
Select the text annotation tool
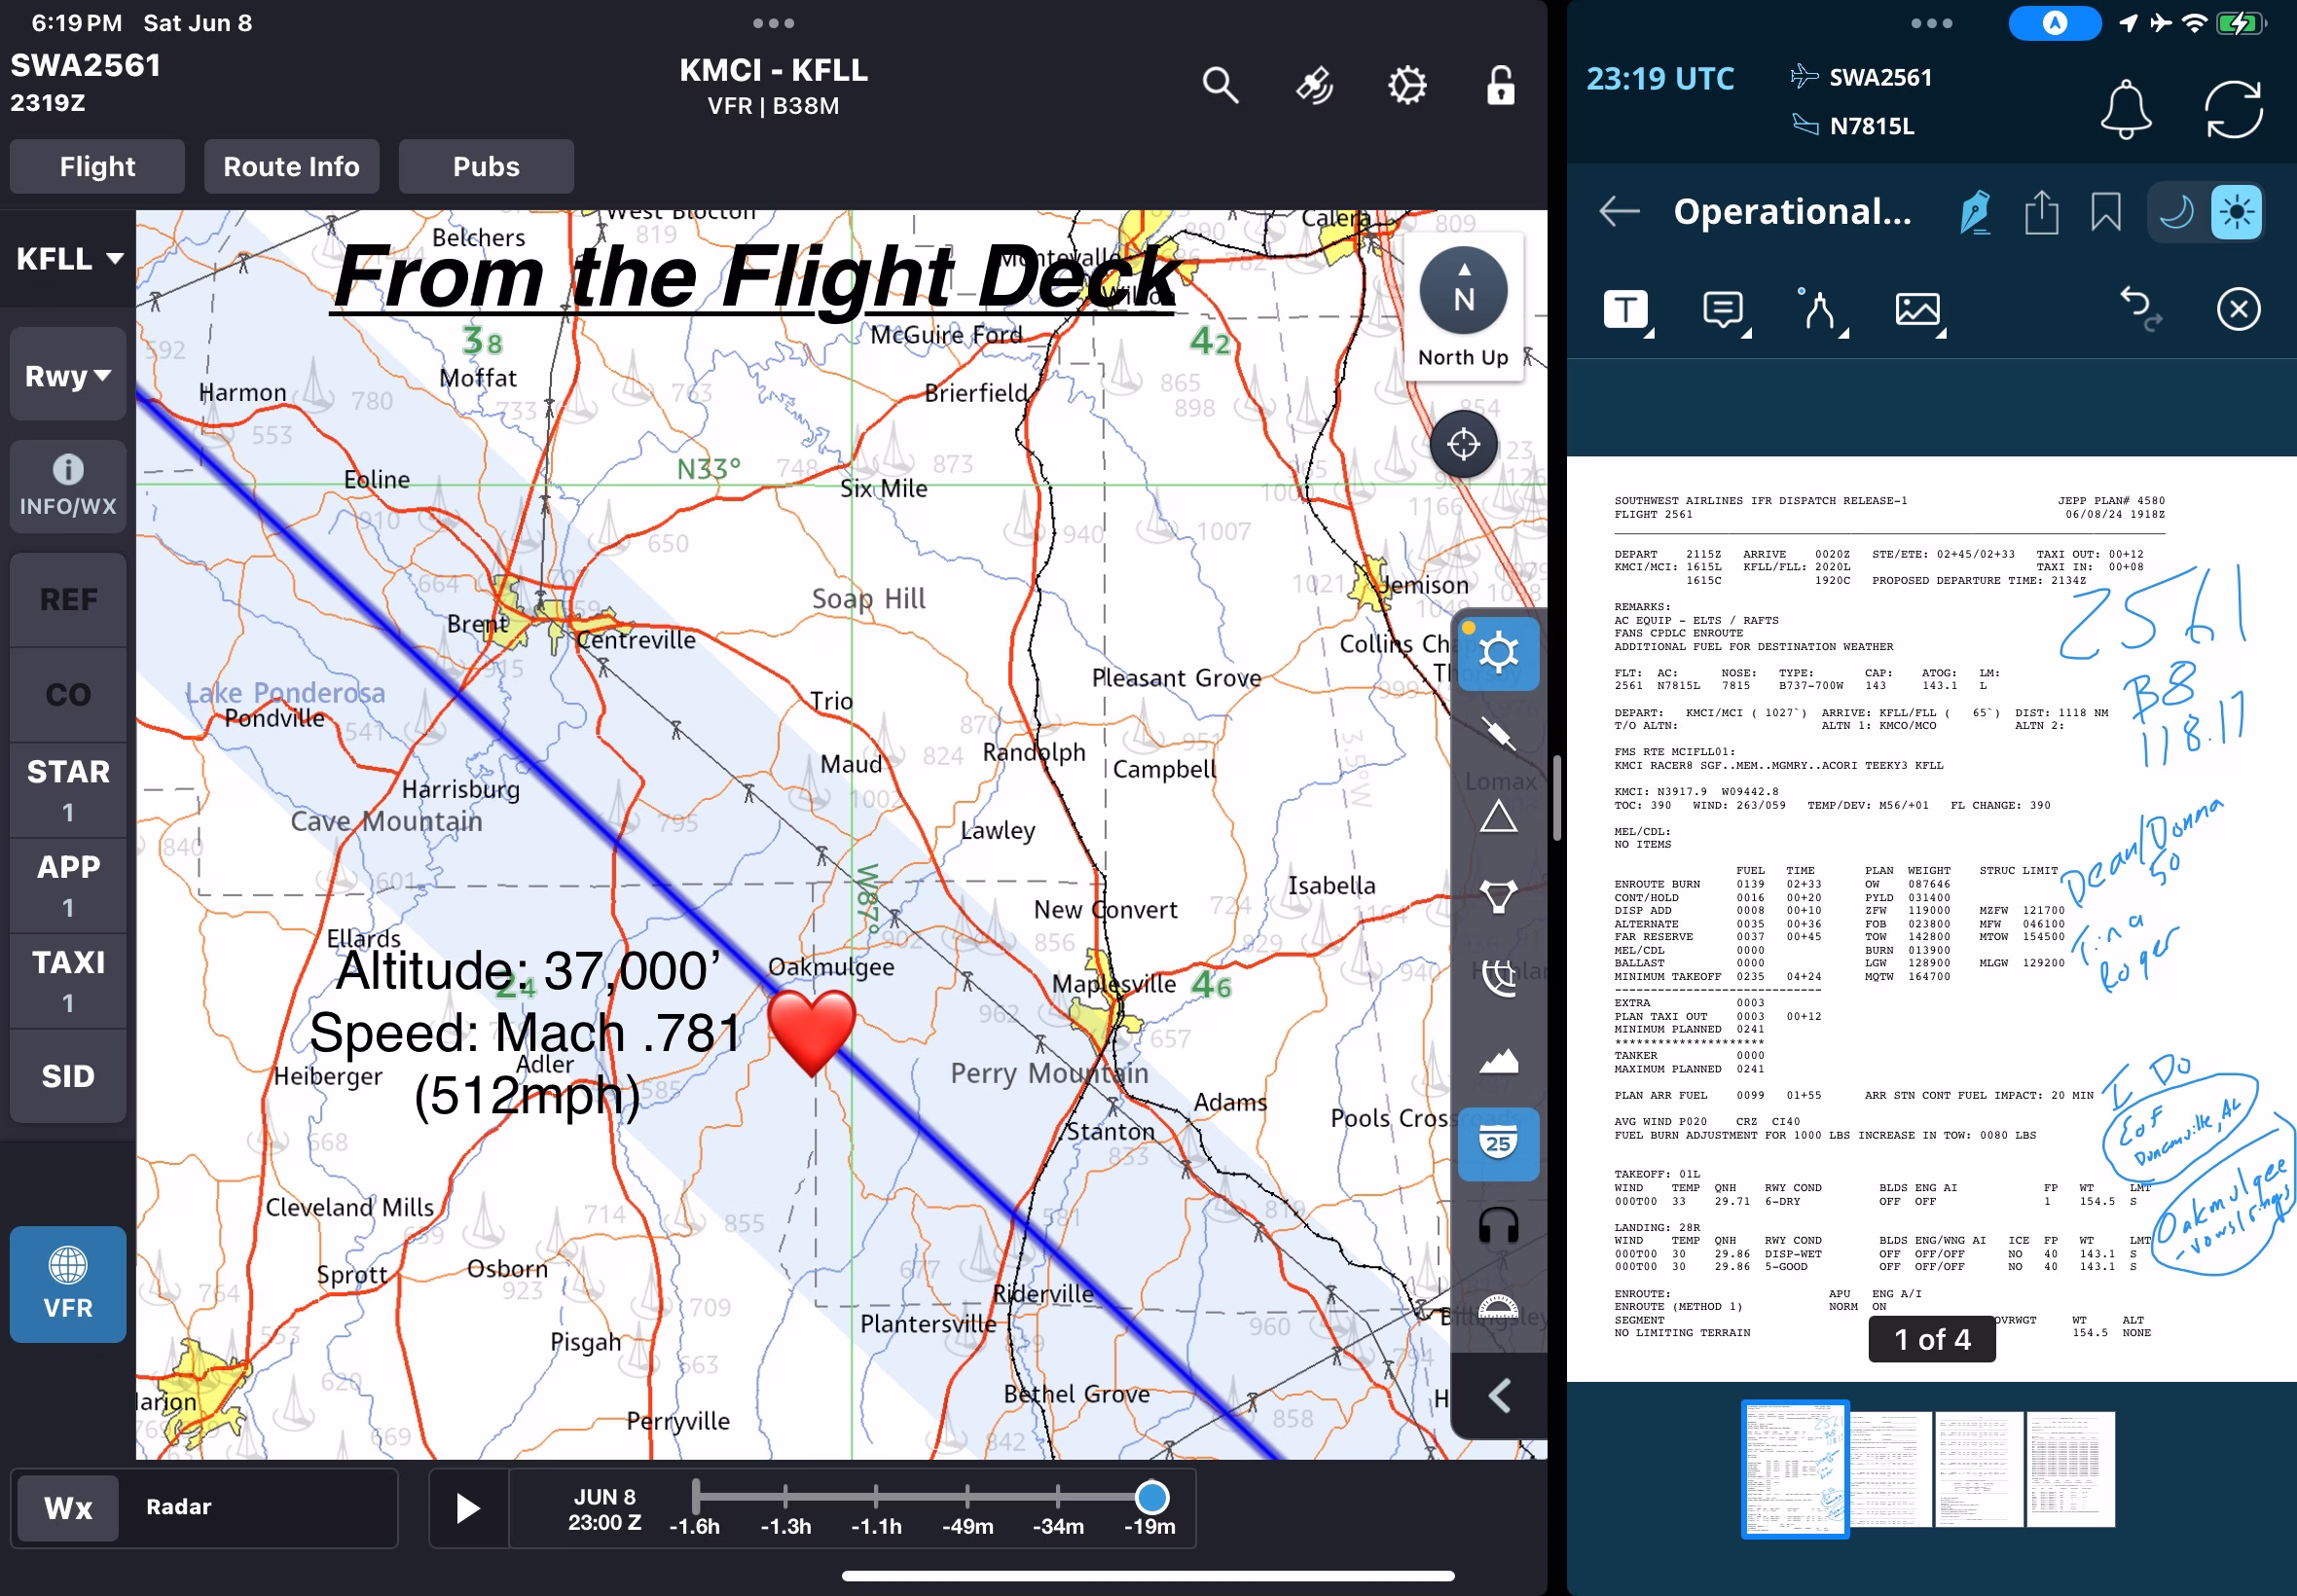point(1626,309)
